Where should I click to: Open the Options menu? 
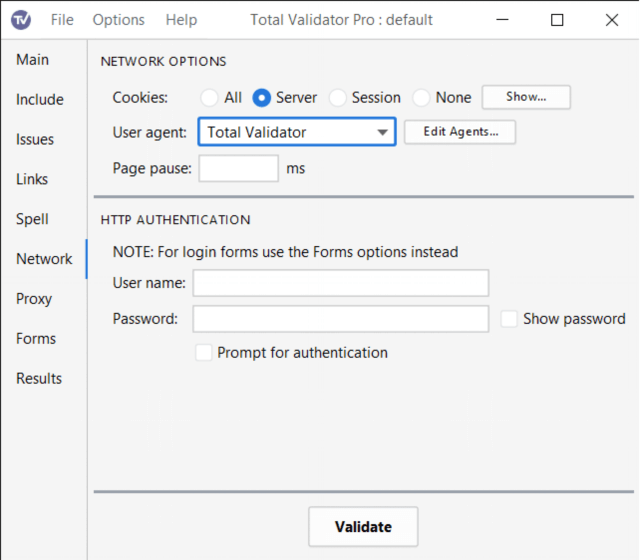click(118, 20)
